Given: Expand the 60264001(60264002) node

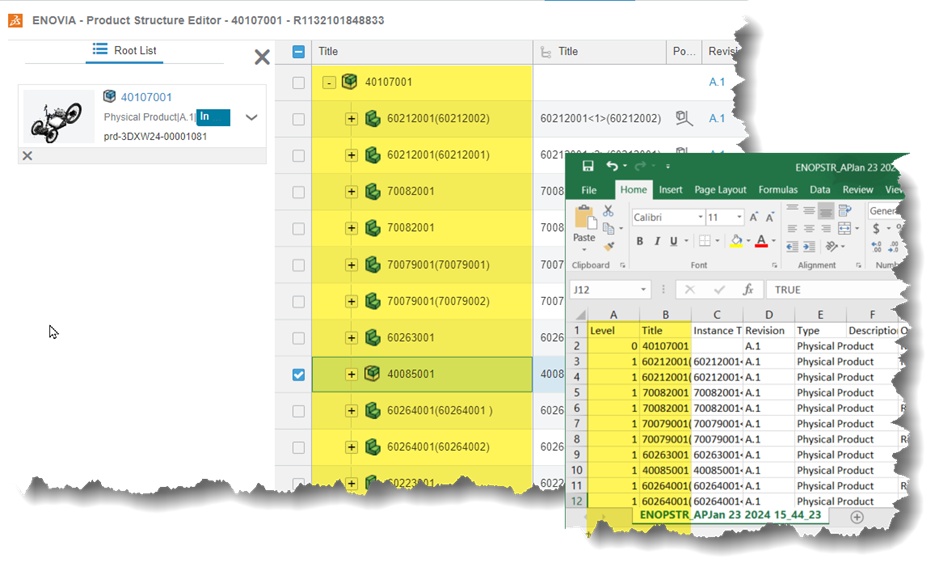Looking at the screenshot, I should point(351,447).
